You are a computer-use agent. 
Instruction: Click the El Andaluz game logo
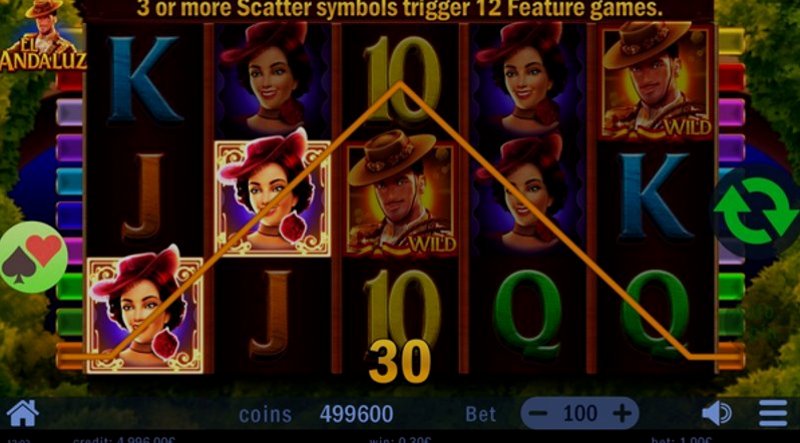tap(42, 35)
